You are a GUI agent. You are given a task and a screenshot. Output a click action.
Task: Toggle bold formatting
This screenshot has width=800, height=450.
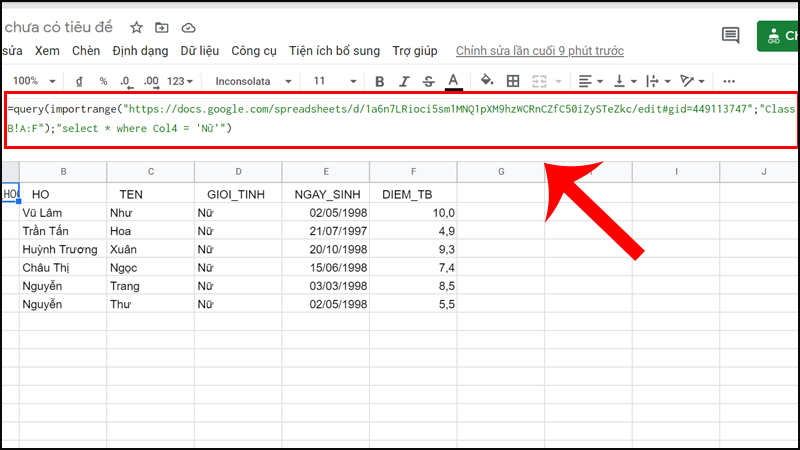coord(379,81)
